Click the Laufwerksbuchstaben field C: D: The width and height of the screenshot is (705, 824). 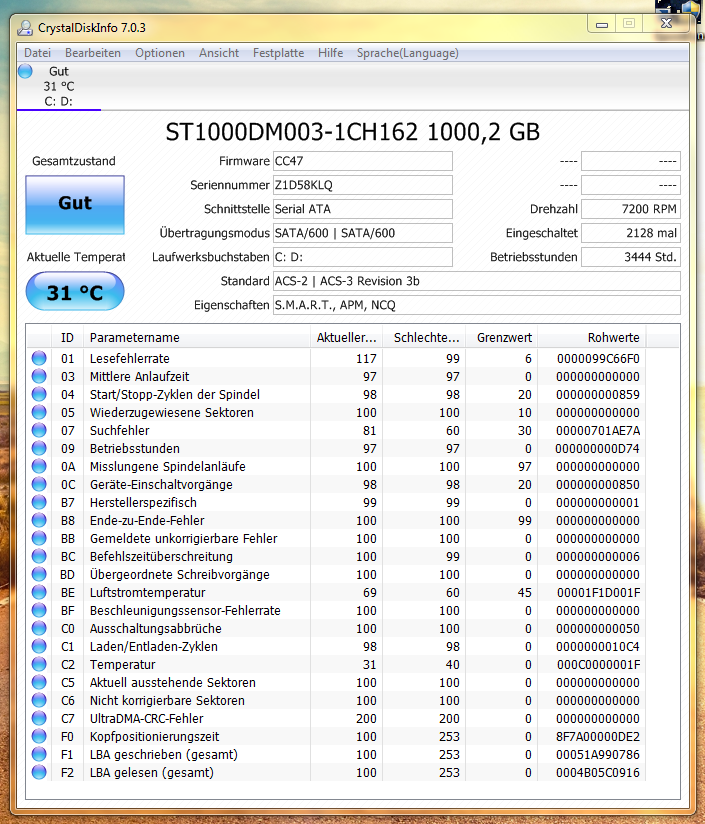(362, 257)
